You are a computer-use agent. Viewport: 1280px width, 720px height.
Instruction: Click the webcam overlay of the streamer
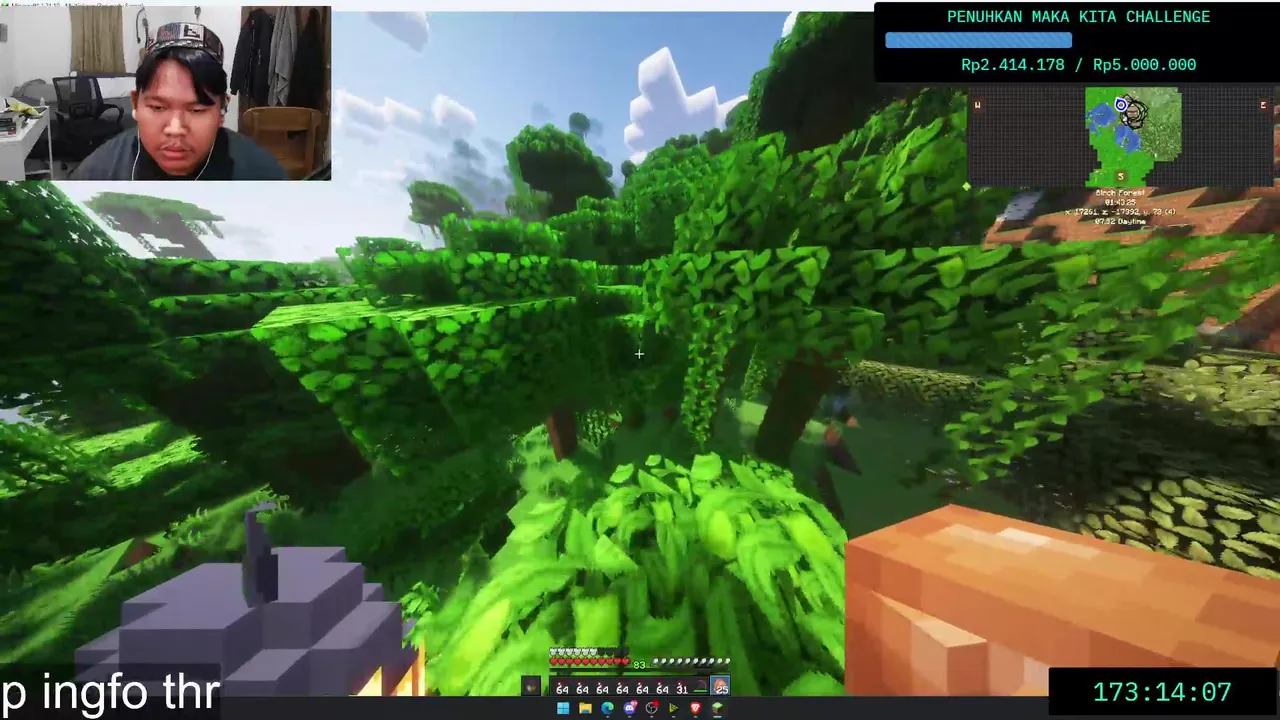pyautogui.click(x=166, y=93)
